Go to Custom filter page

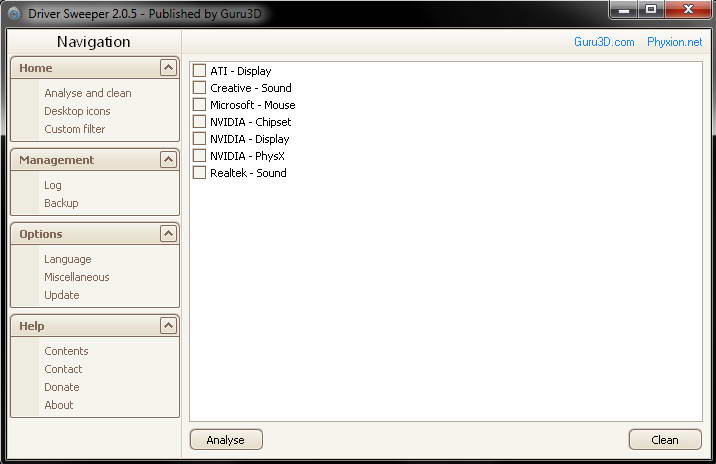[x=74, y=129]
